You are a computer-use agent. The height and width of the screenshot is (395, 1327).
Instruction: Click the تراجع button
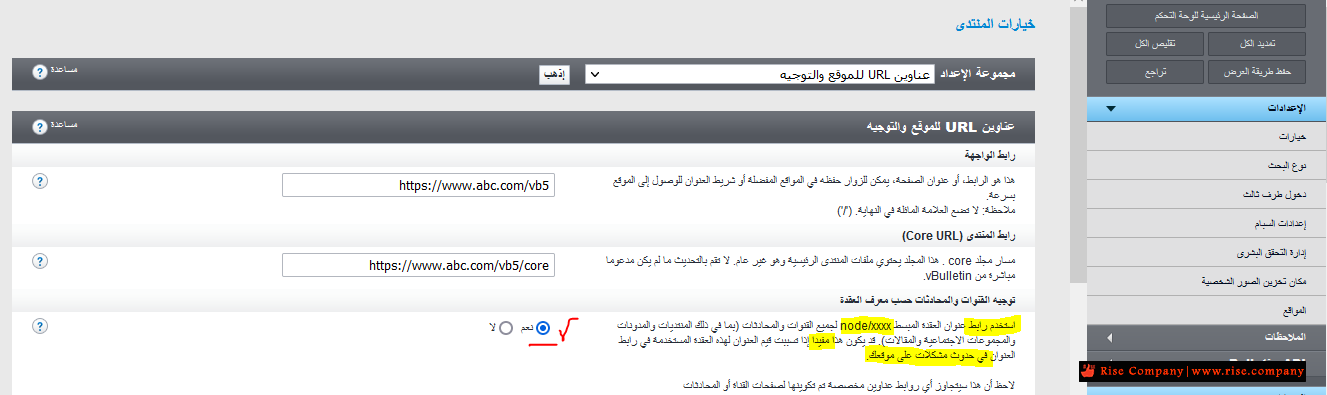click(x=1155, y=73)
